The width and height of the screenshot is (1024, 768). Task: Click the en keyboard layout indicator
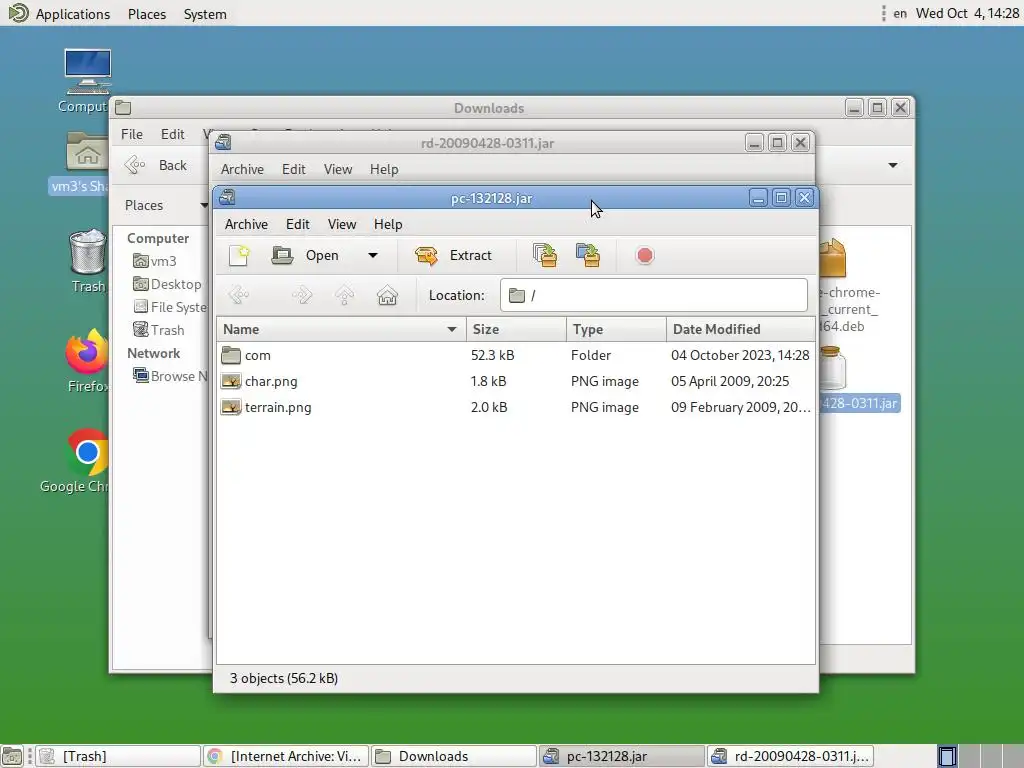coord(900,13)
